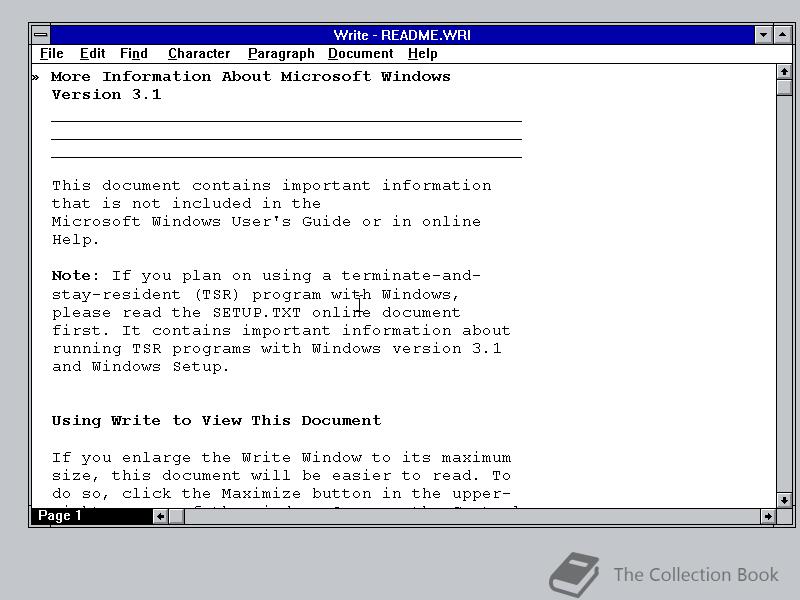Screen dimensions: 800x600
Task: Open the Help menu
Action: (x=422, y=54)
